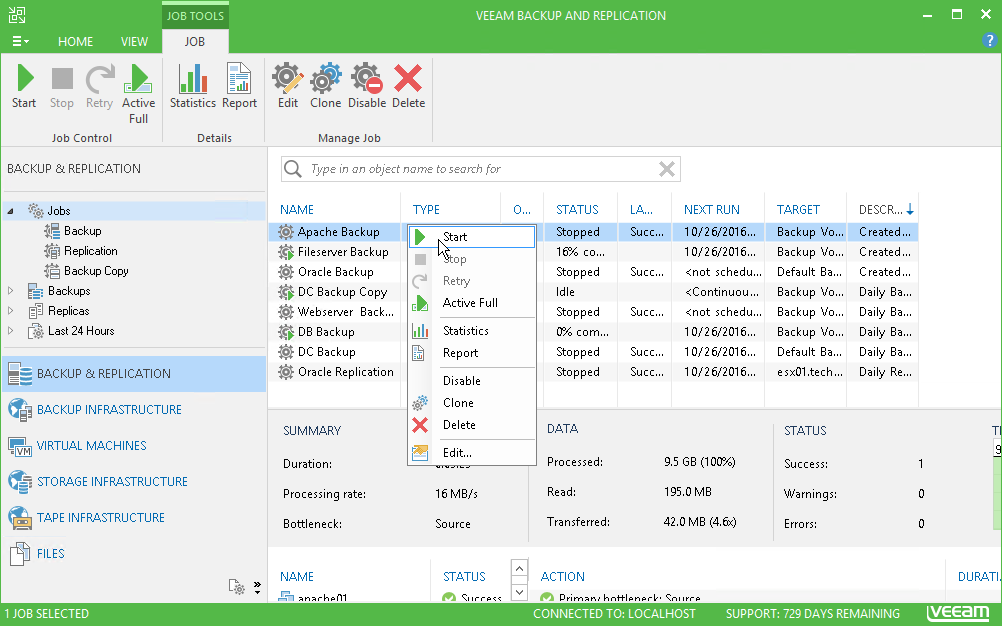Open the BACKUP INFRASTRUCTURE view

pos(108,410)
